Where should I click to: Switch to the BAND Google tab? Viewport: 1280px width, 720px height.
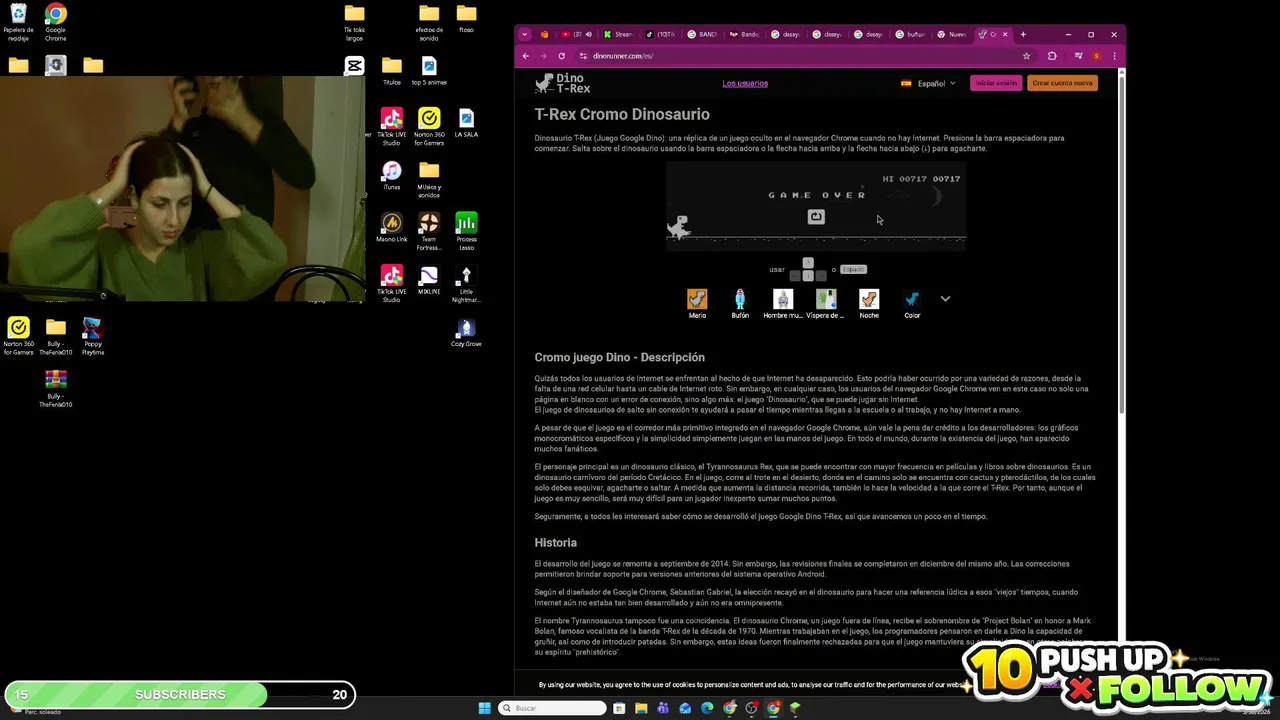click(702, 34)
